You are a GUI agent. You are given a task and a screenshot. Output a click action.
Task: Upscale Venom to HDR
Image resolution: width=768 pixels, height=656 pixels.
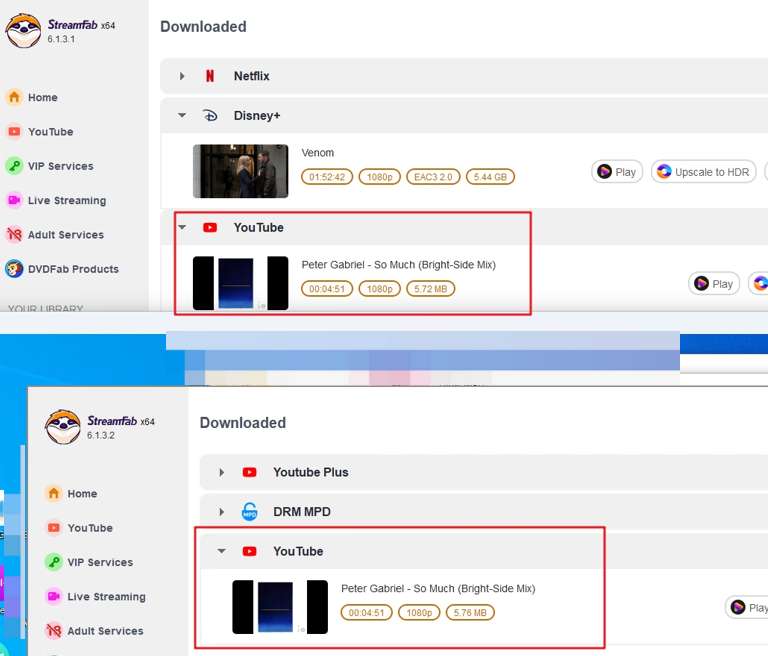coord(703,171)
